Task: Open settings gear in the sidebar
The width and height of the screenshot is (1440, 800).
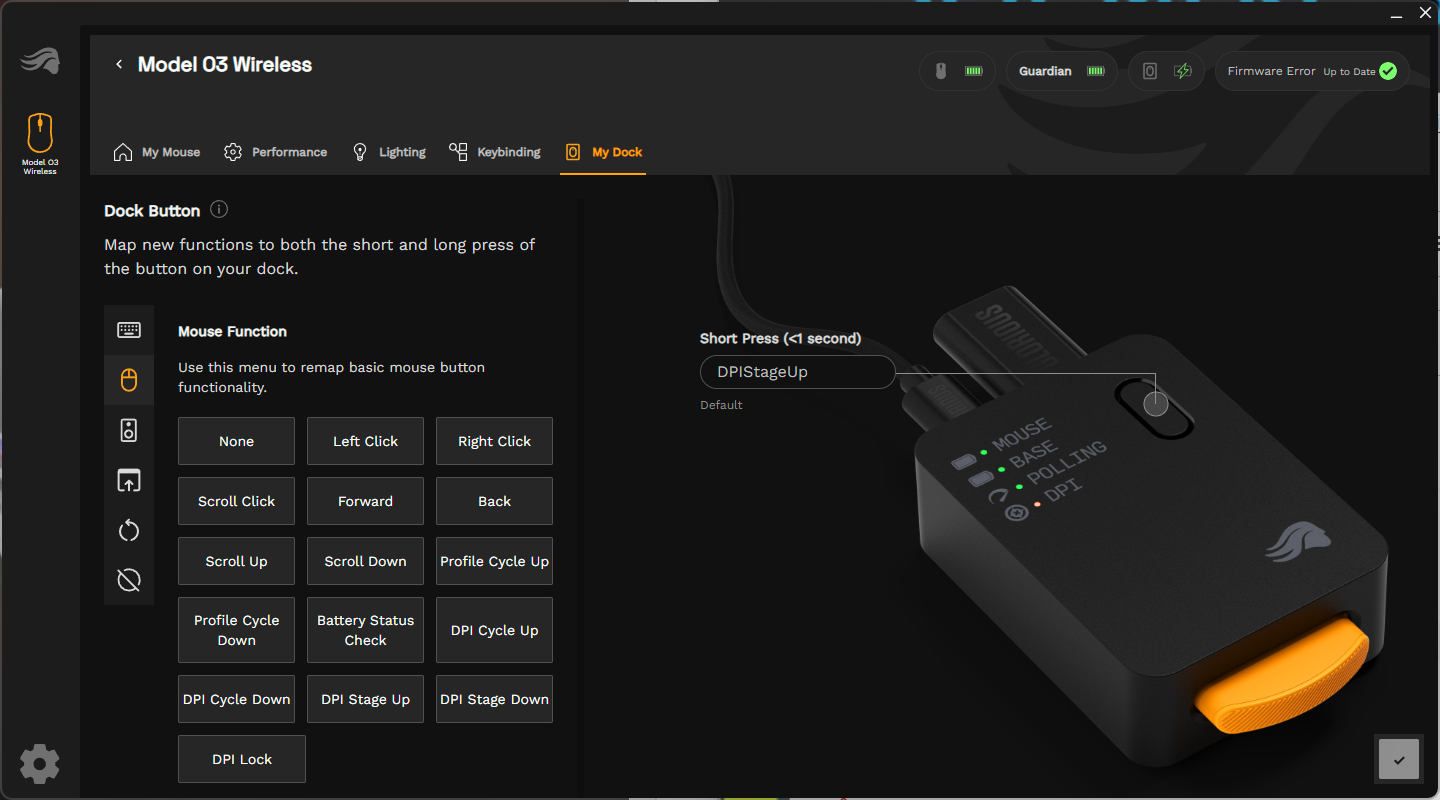Action: click(x=39, y=764)
